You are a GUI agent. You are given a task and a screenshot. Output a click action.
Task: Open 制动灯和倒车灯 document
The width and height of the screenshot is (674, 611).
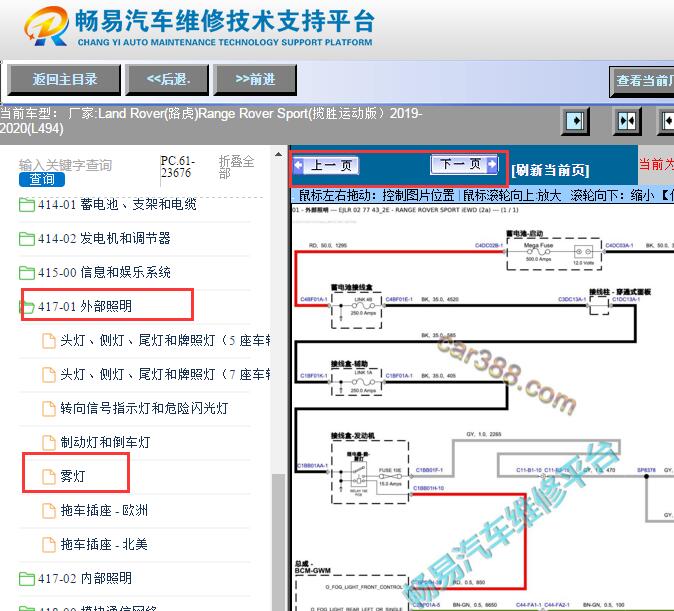[x=105, y=442]
